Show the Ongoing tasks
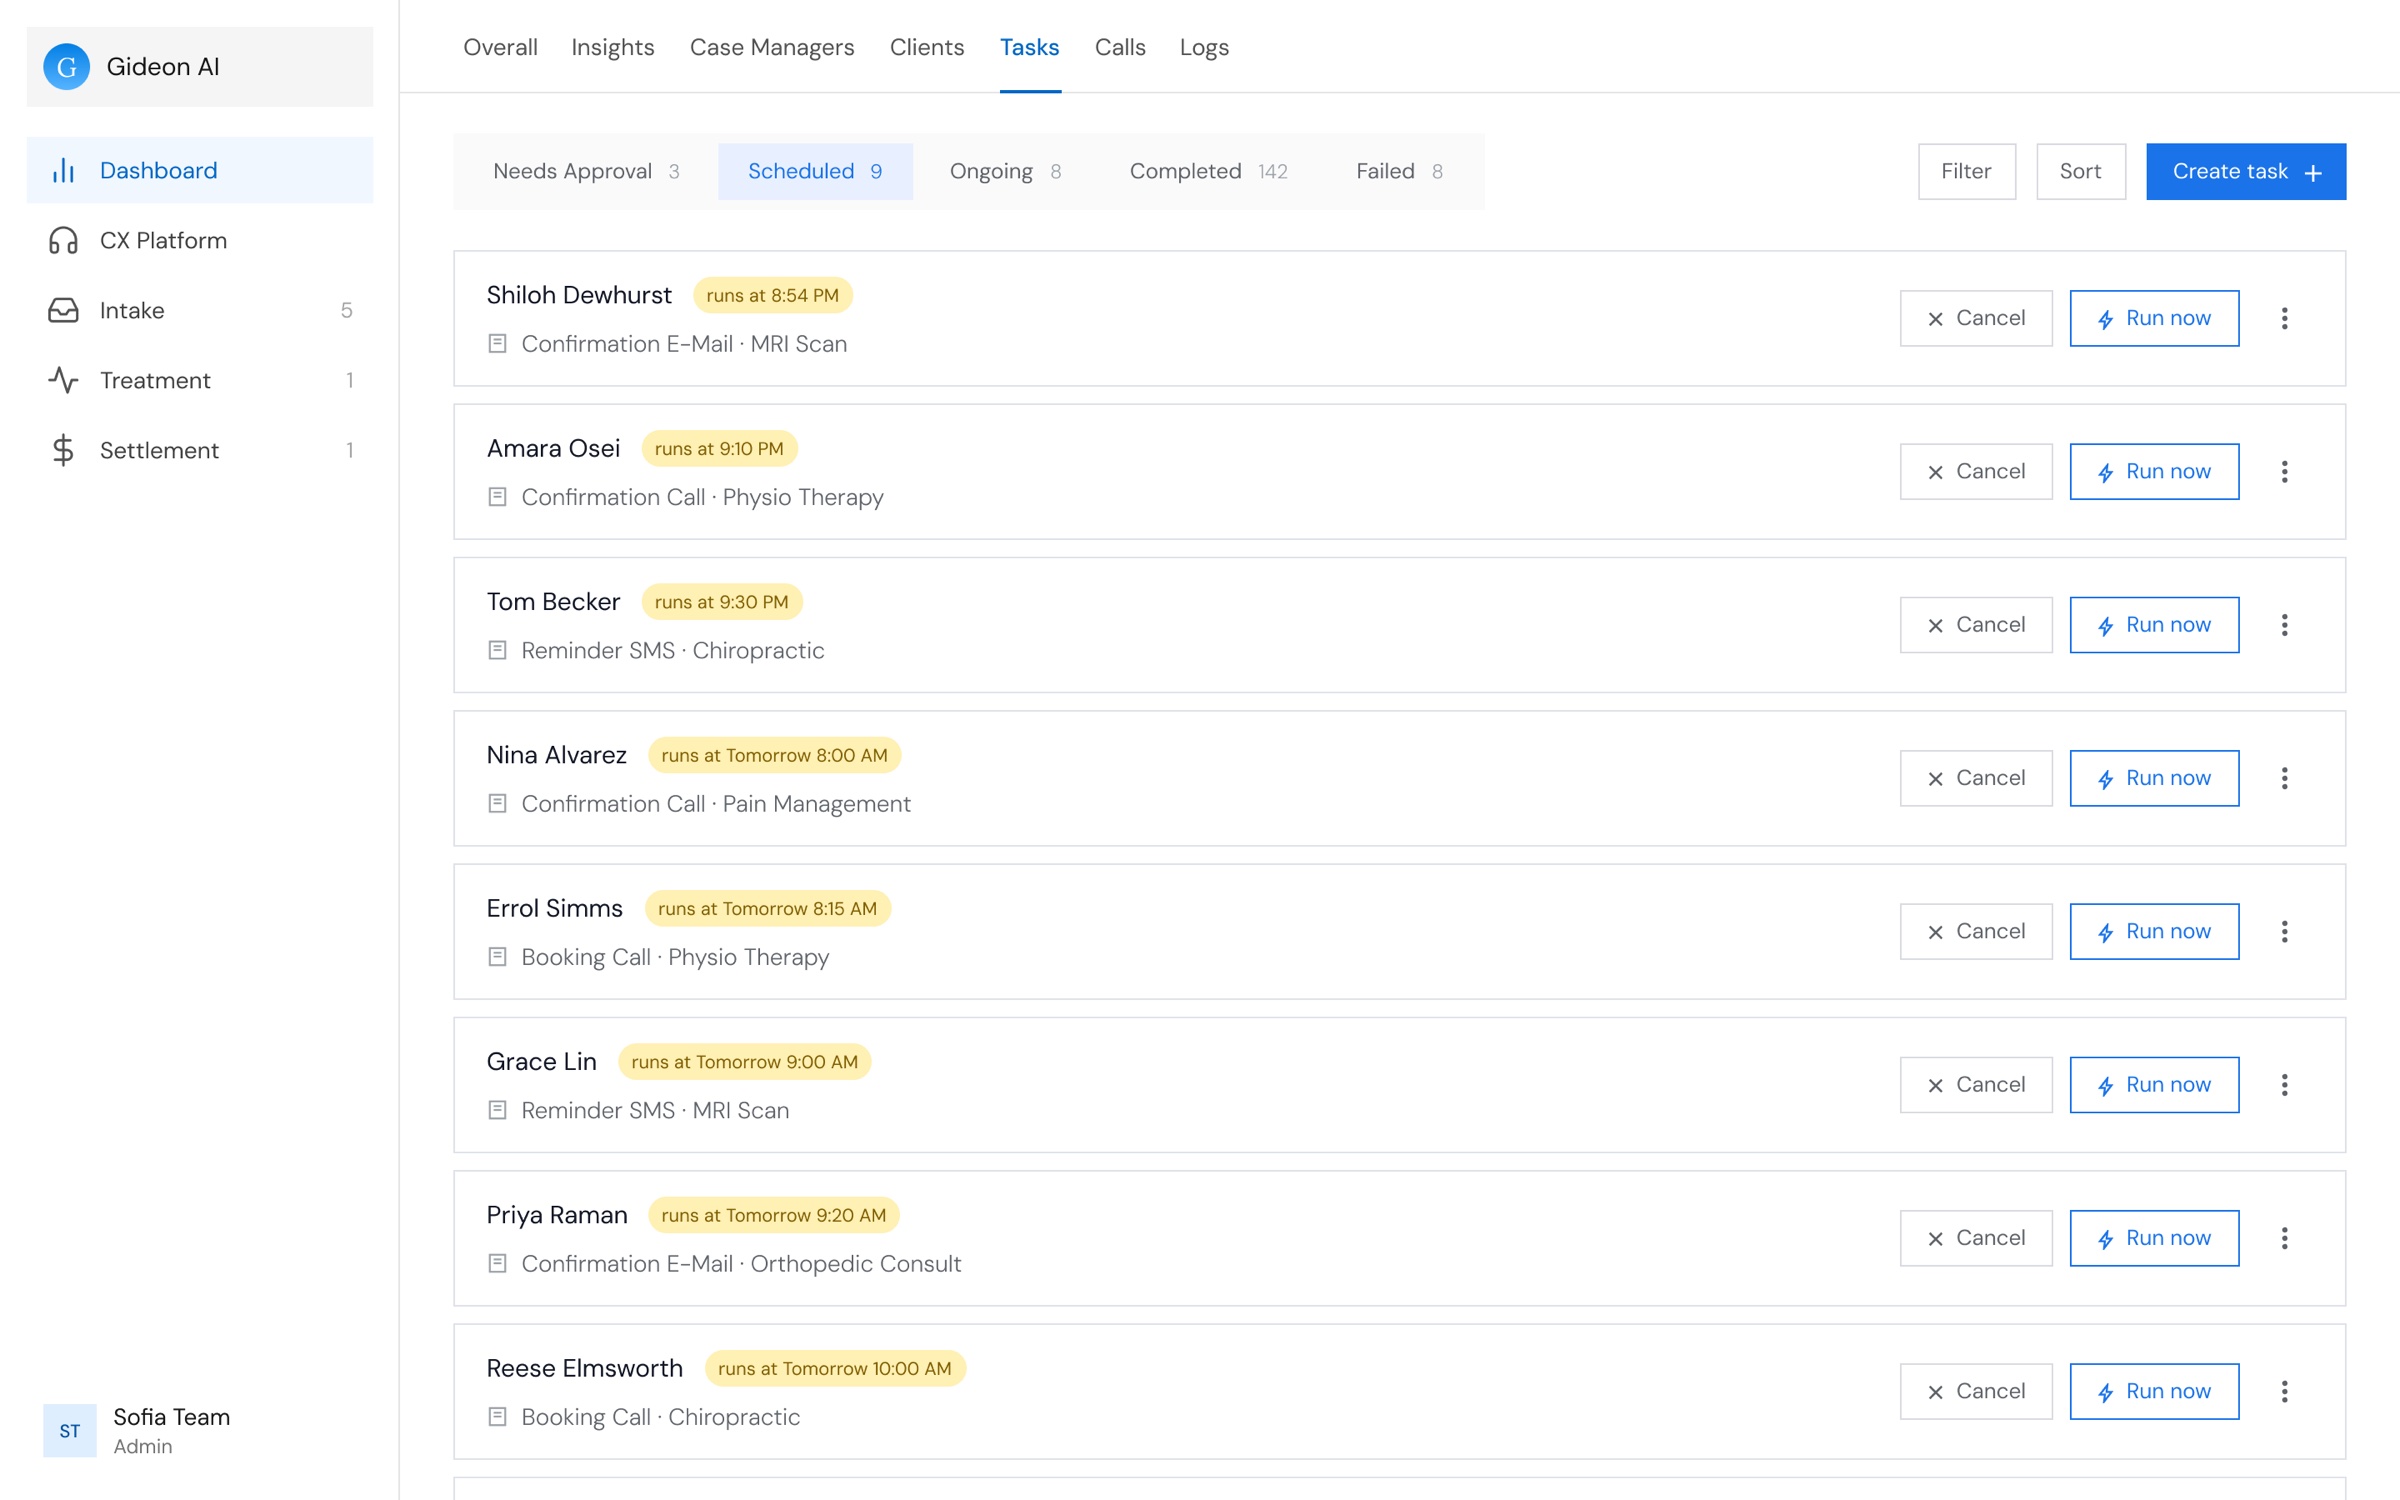This screenshot has height=1500, width=2400. click(1005, 171)
